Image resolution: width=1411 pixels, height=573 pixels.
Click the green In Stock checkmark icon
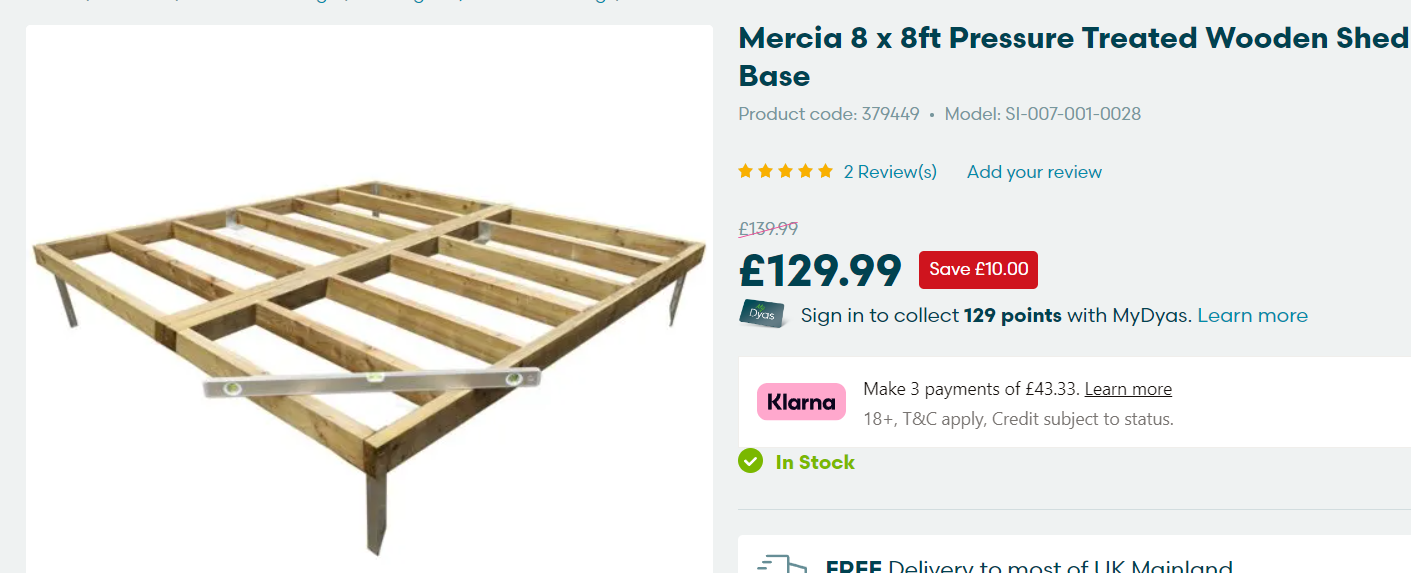(750, 461)
